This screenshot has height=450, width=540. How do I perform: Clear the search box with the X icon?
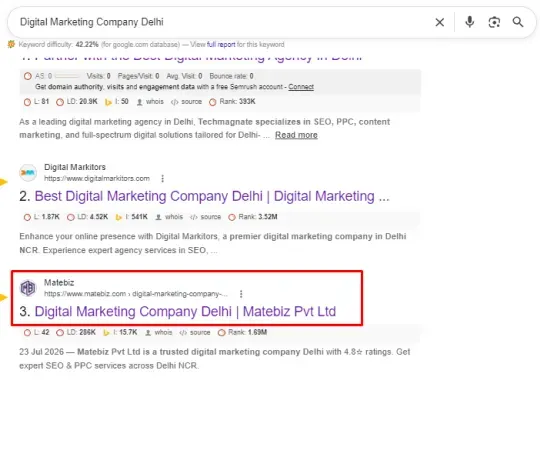[x=439, y=22]
